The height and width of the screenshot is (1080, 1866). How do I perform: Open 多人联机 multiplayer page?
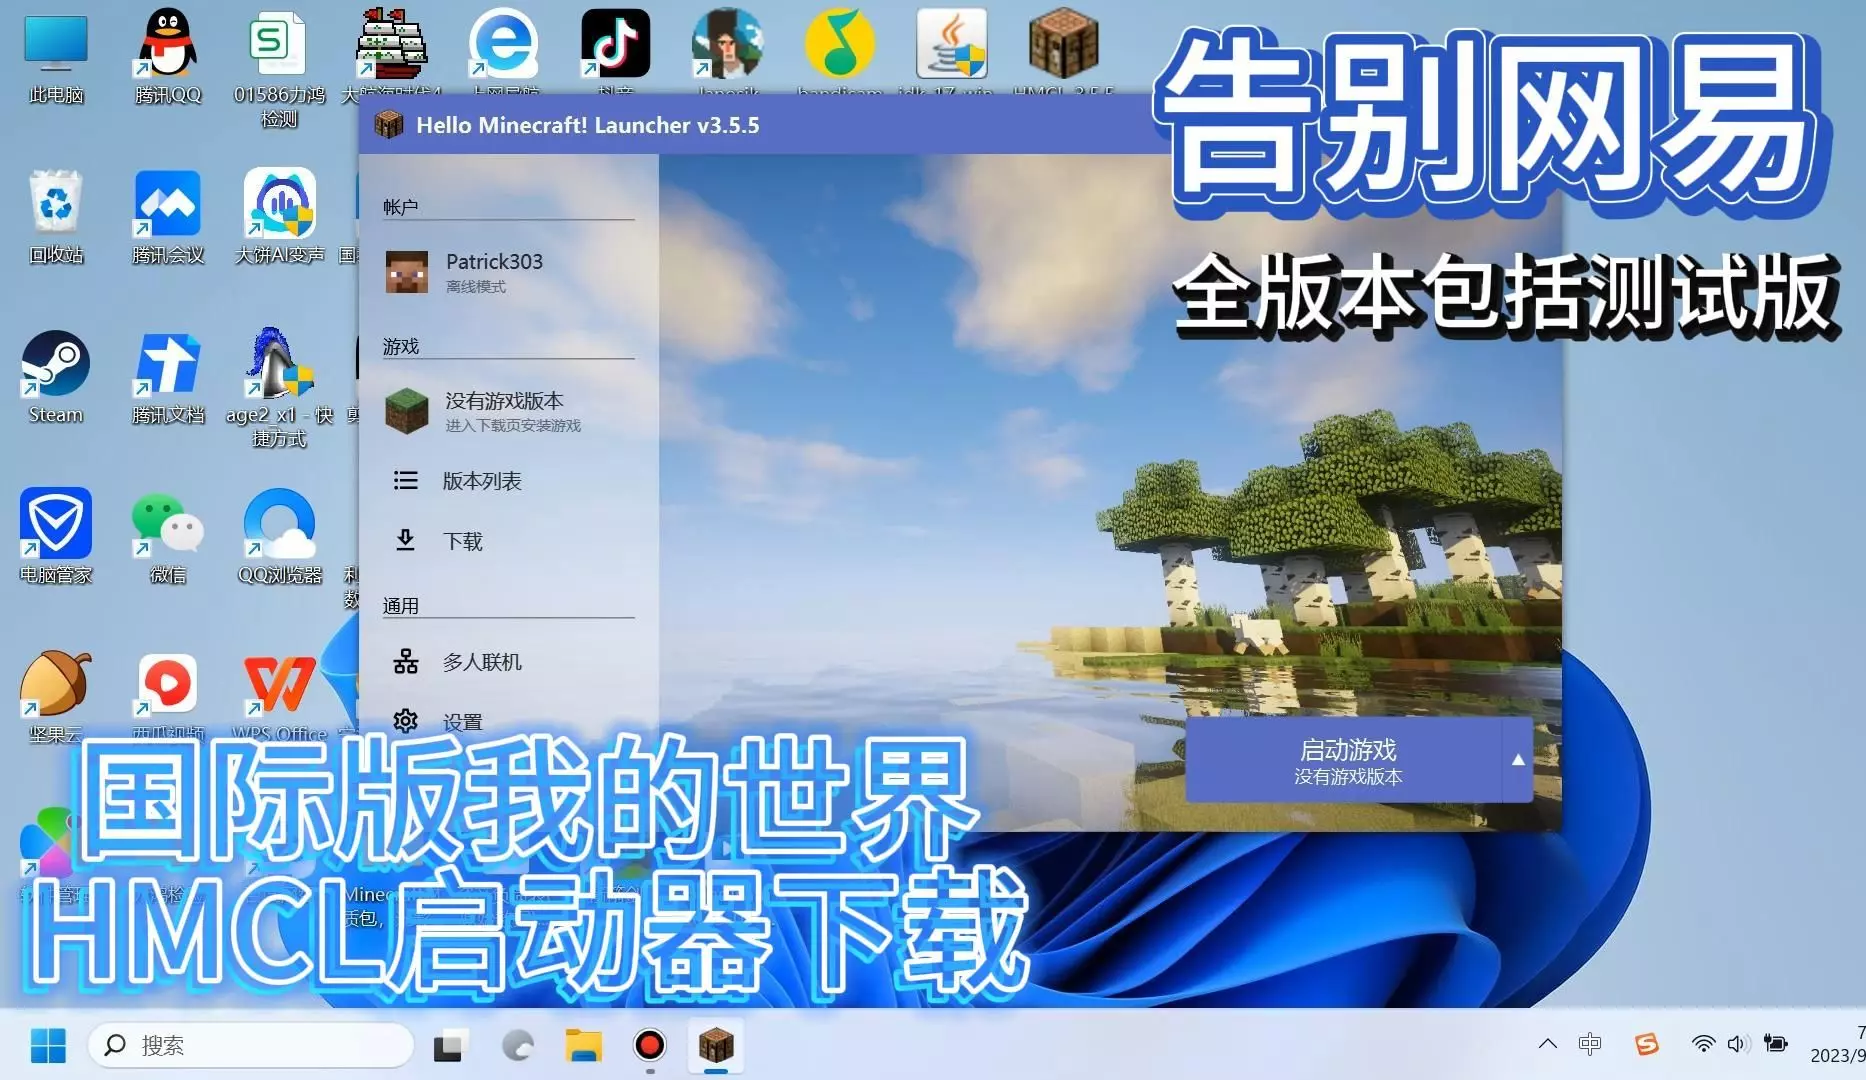508,661
